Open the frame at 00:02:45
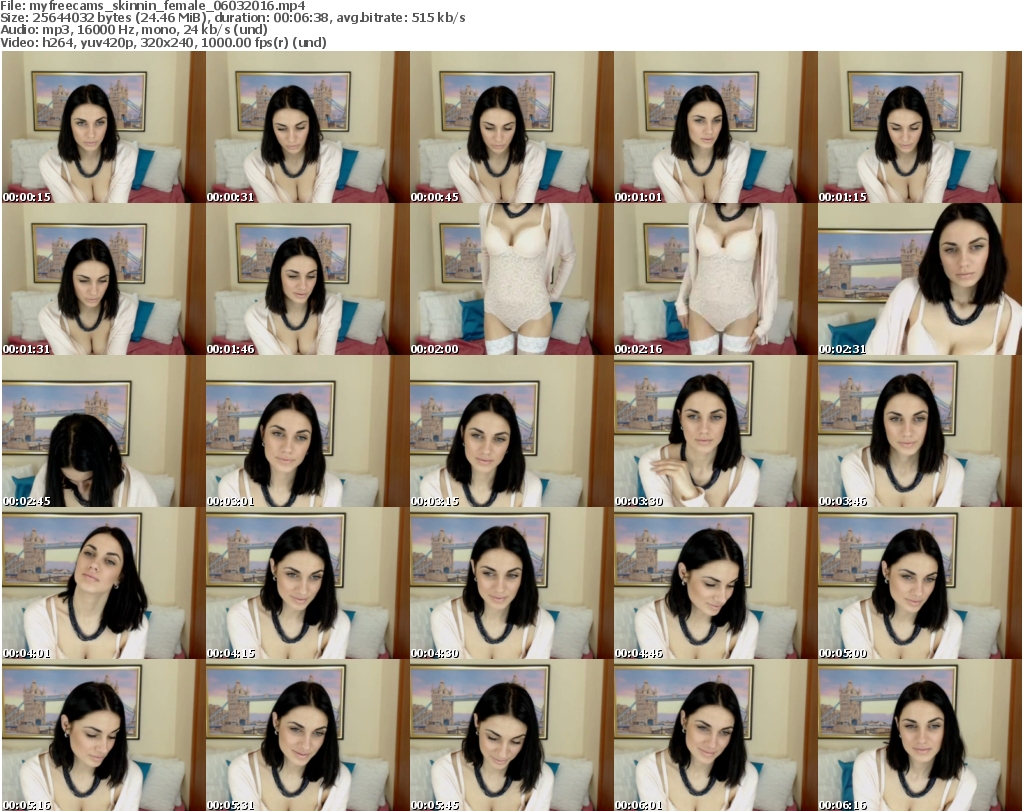1024x811 pixels. click(x=103, y=431)
